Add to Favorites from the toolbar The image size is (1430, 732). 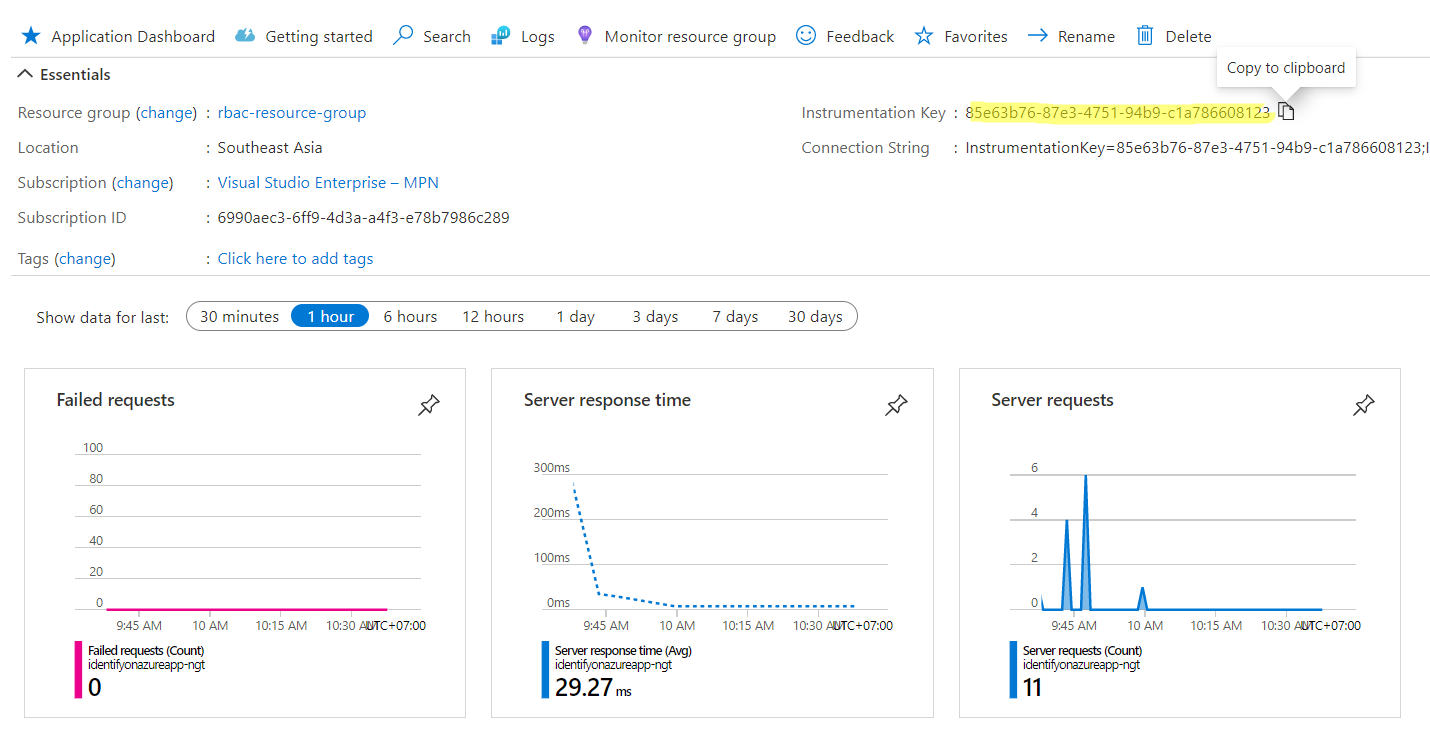pyautogui.click(x=961, y=36)
